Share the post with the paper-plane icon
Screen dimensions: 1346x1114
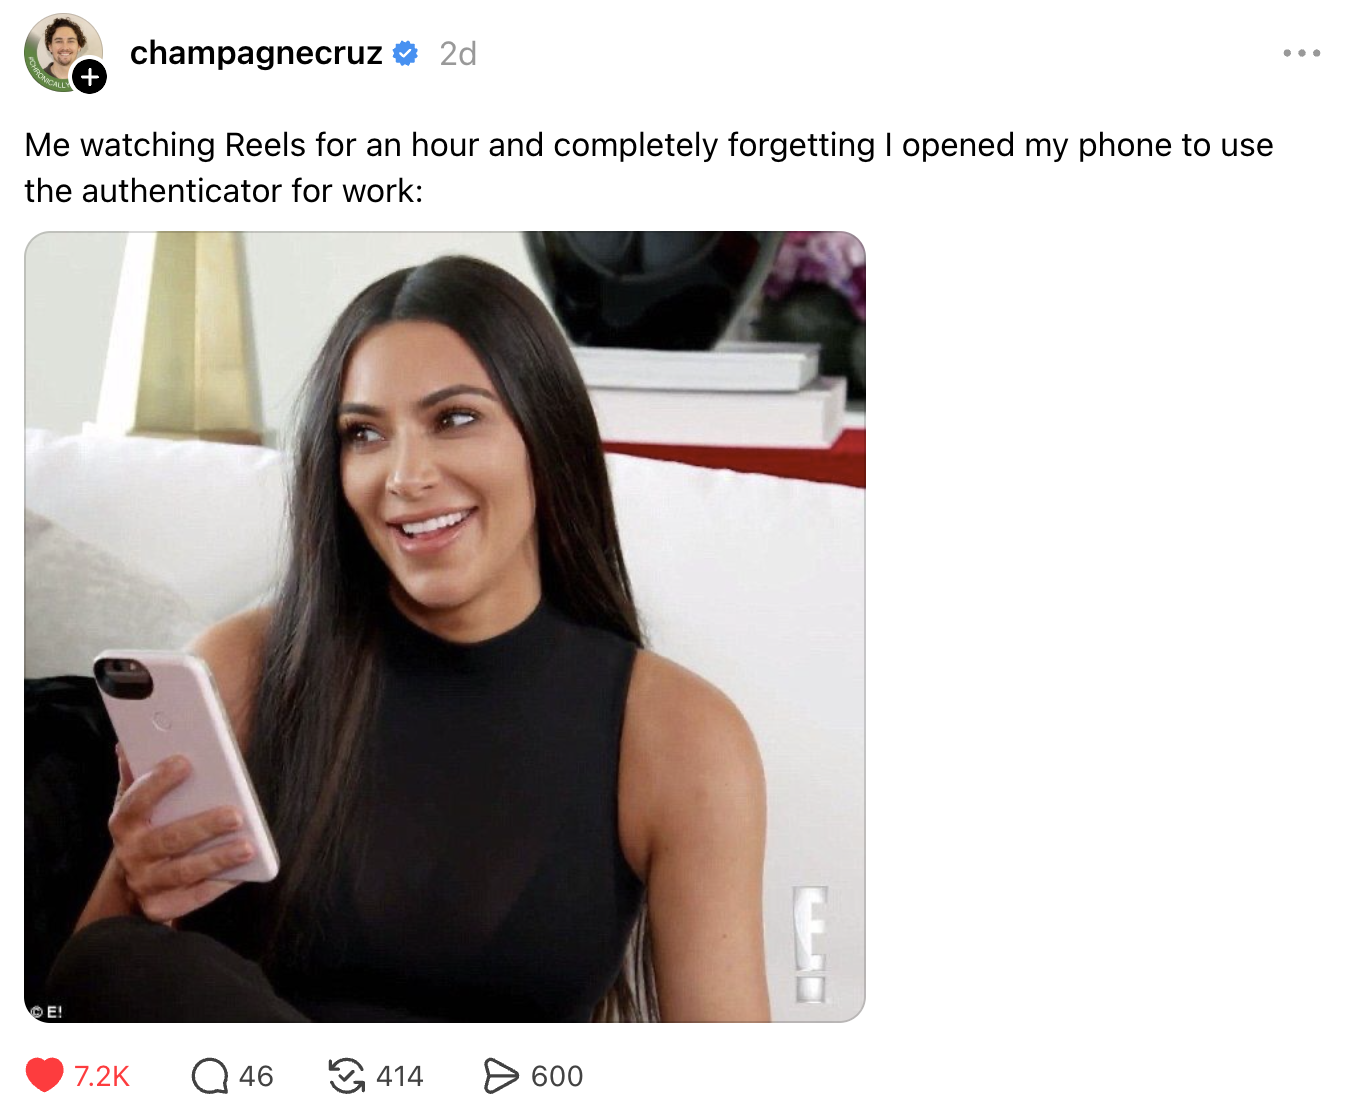[501, 1076]
